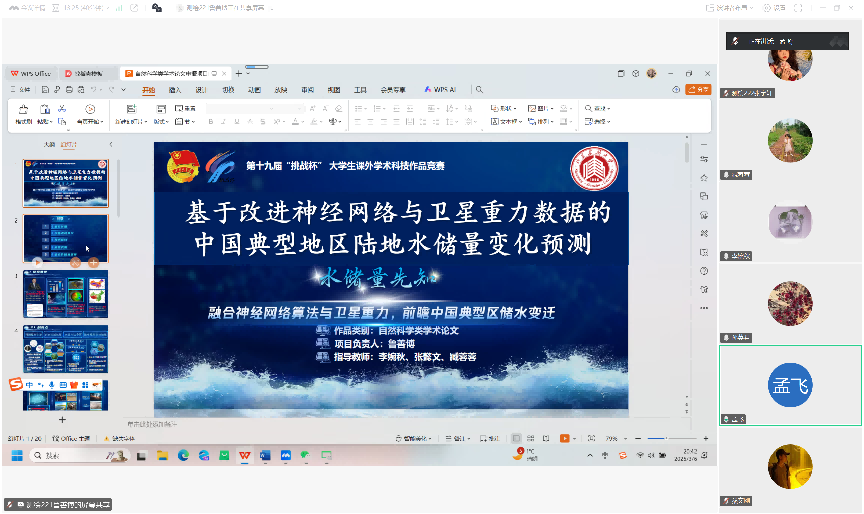This screenshot has width=864, height=514.
Task: Switch to the WPS Office home tab
Action: coord(31,73)
